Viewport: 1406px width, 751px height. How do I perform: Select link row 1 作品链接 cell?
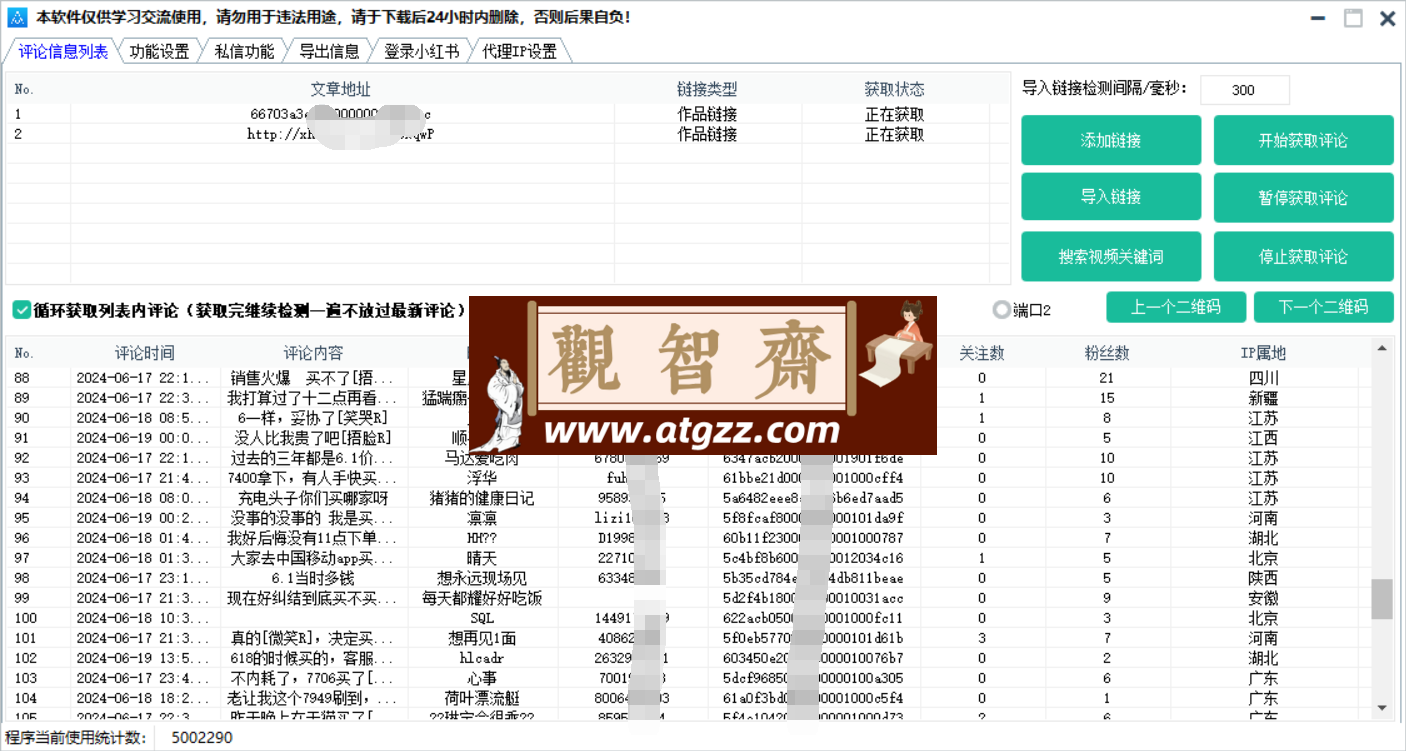[707, 114]
